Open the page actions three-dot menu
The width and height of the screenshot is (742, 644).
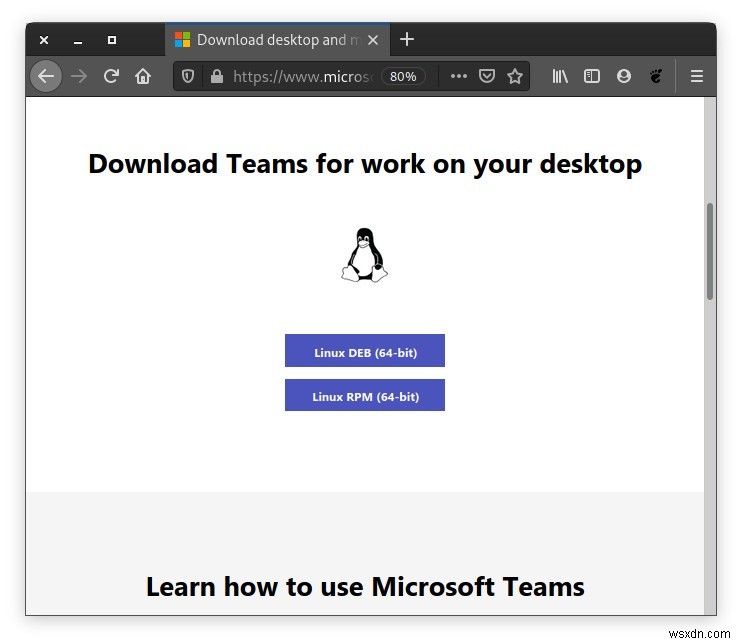(459, 76)
